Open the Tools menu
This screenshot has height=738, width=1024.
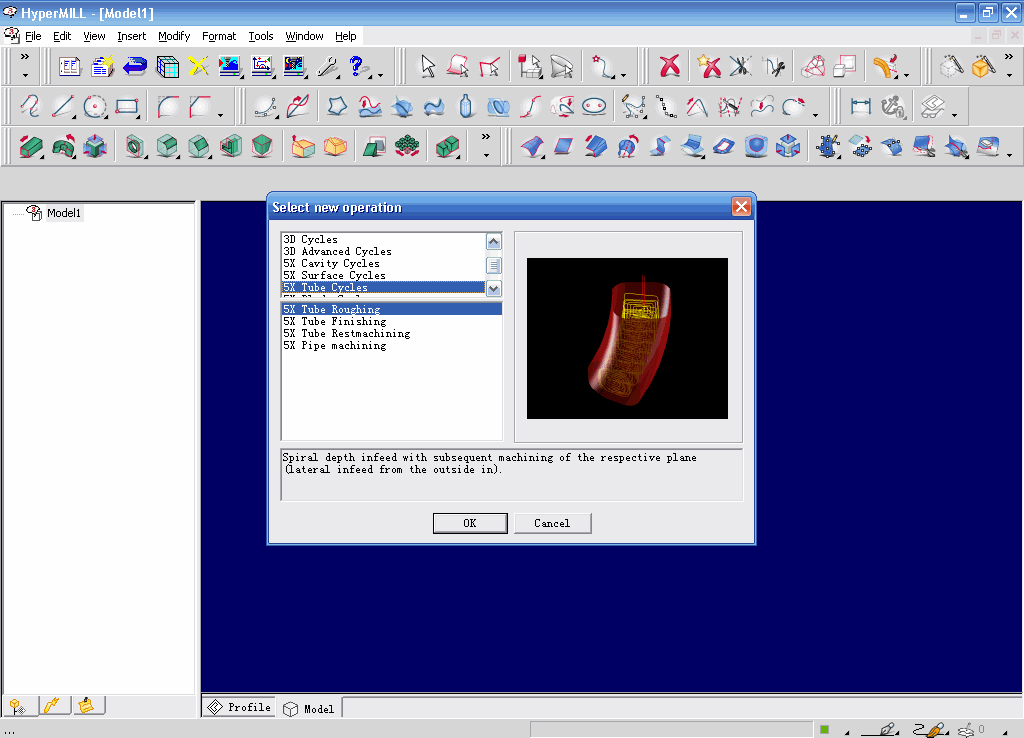pos(261,36)
